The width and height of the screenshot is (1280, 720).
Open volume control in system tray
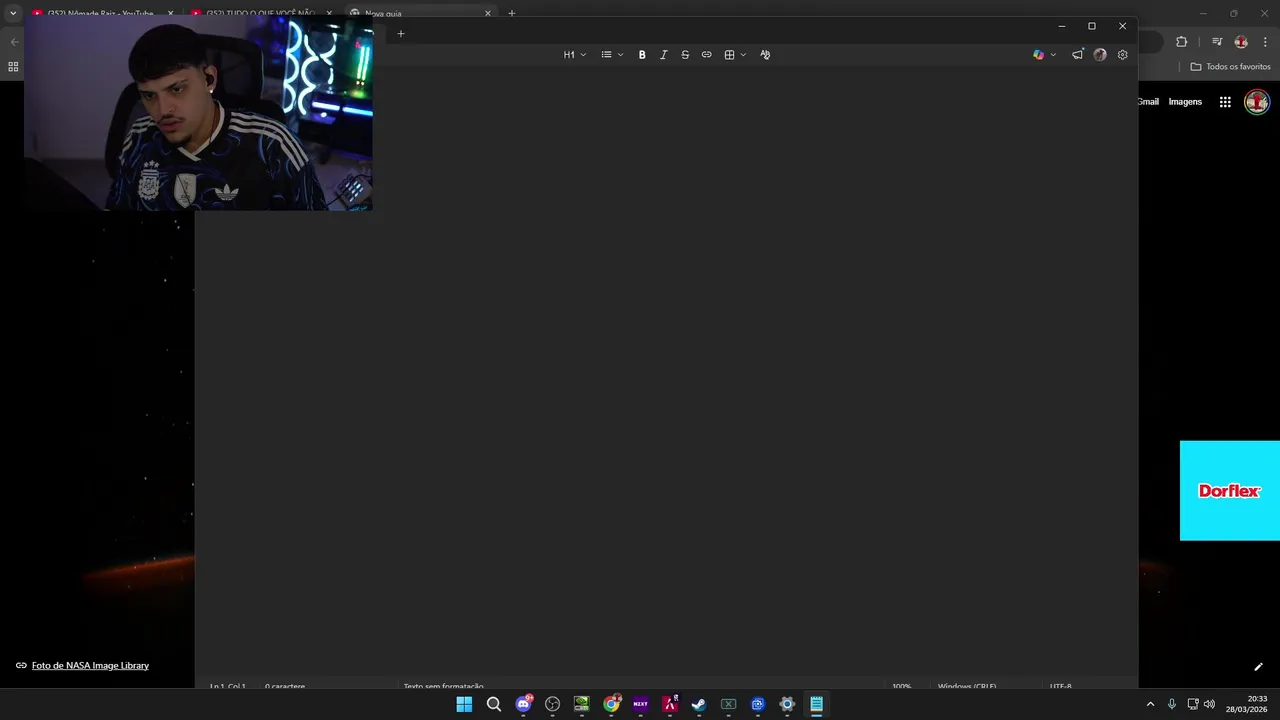1209,704
